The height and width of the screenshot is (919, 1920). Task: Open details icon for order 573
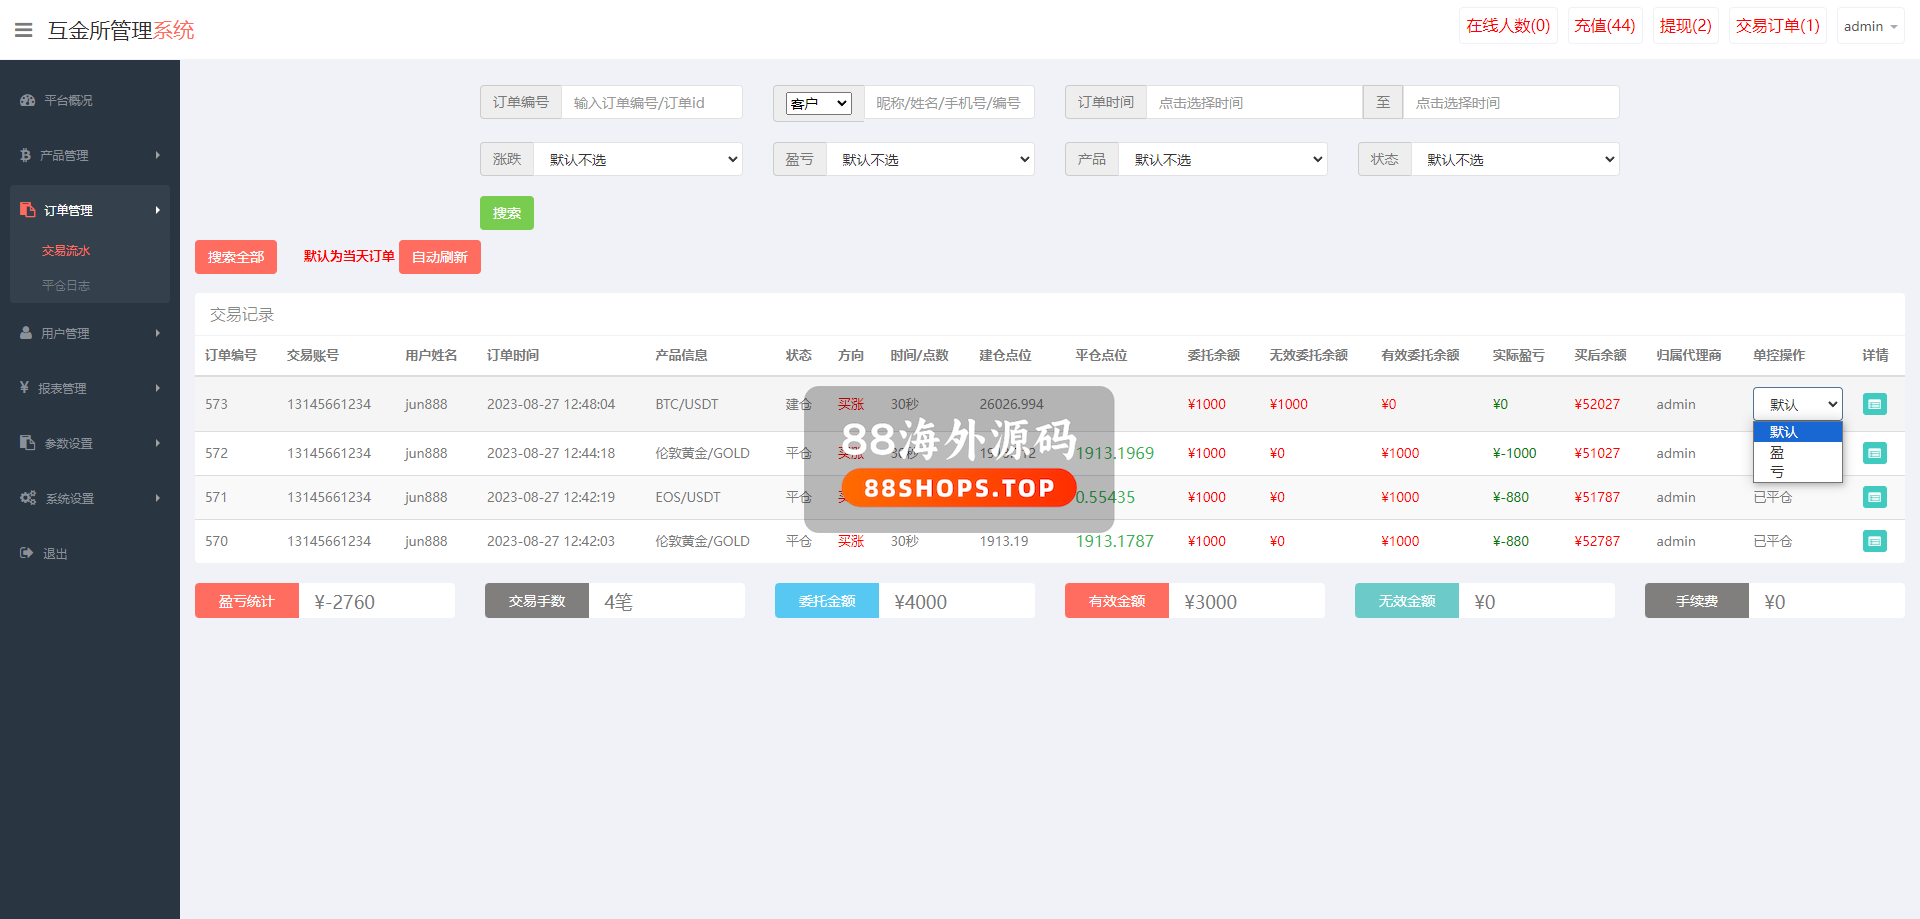click(1874, 404)
